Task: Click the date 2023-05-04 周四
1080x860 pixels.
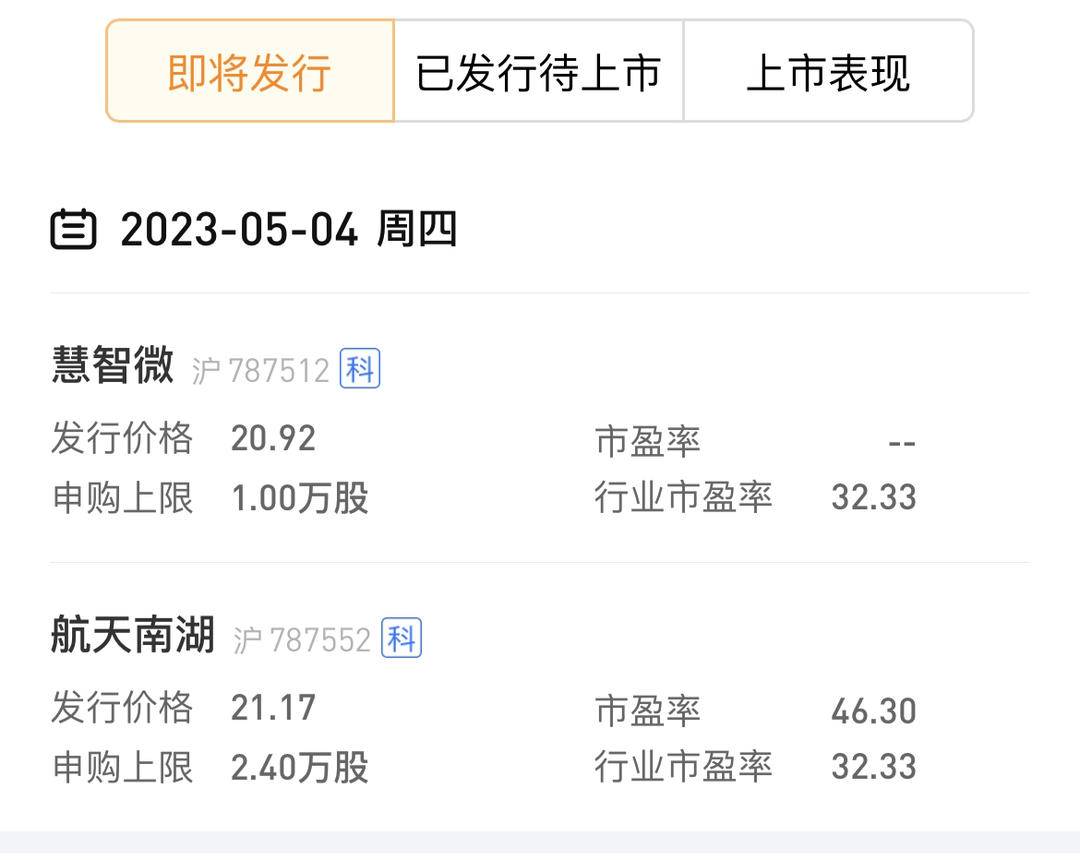Action: (x=288, y=229)
